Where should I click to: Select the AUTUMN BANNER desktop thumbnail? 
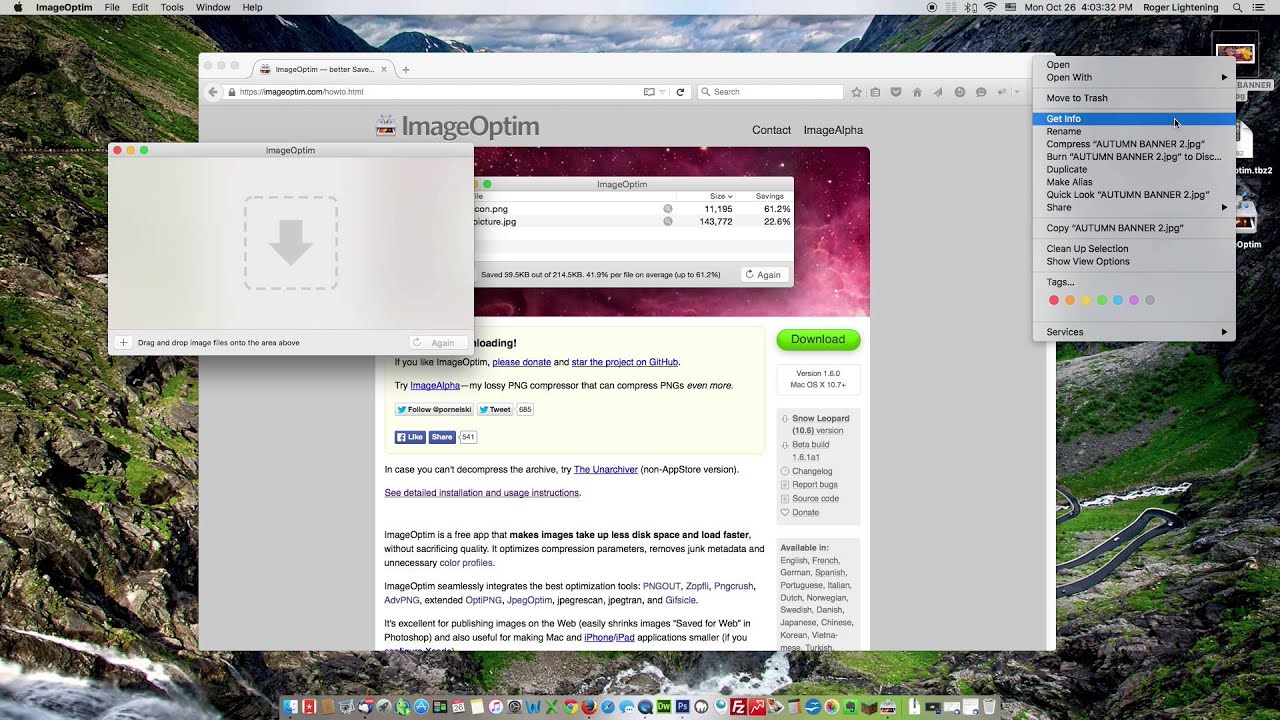coord(1236,53)
